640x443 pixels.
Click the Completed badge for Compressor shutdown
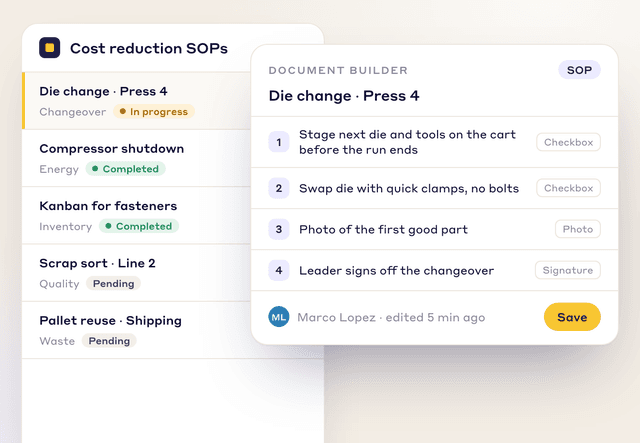(125, 169)
